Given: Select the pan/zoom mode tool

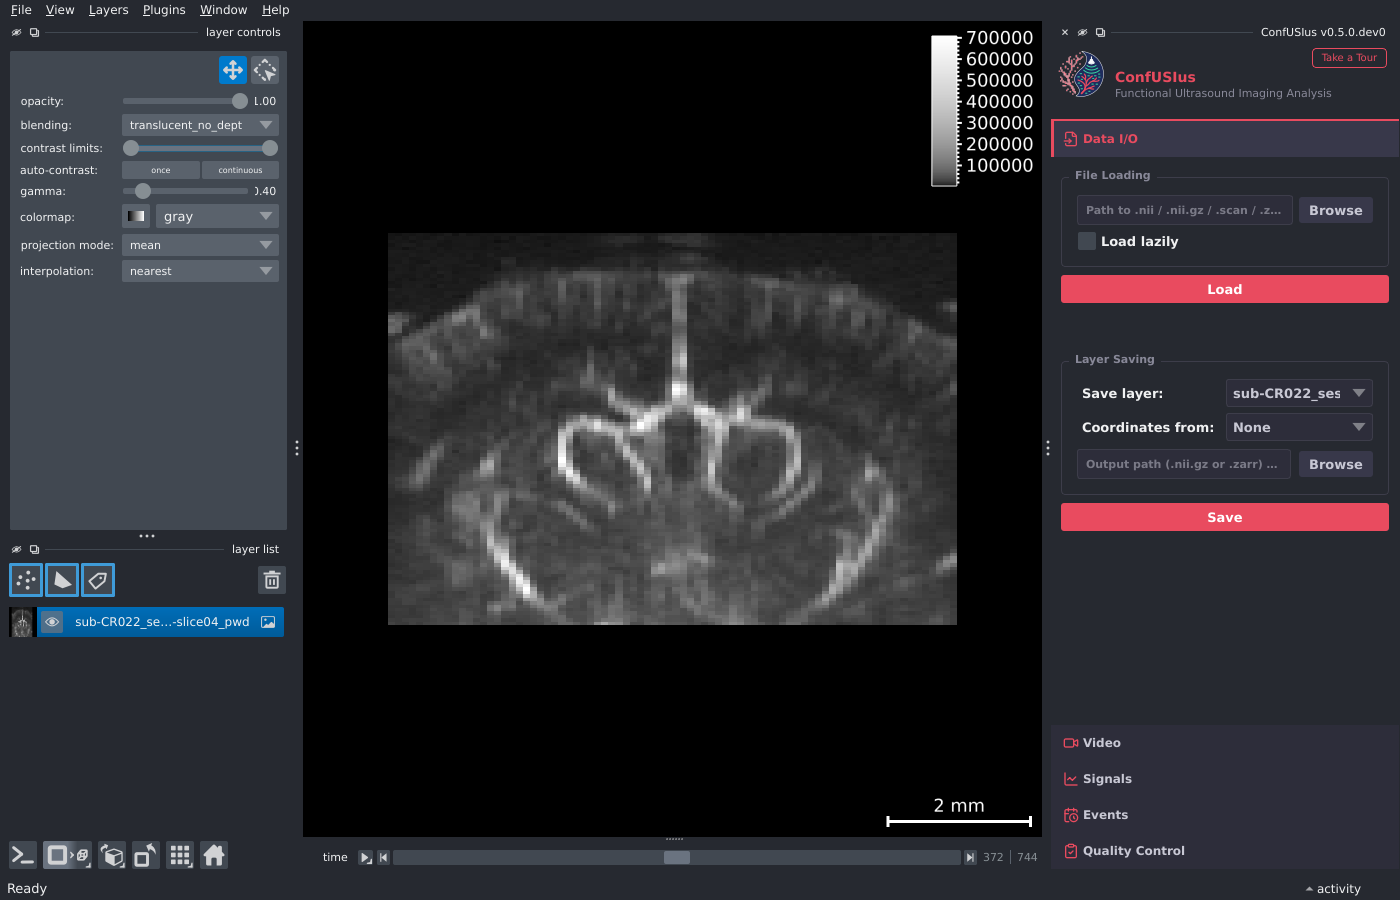Looking at the screenshot, I should [233, 70].
